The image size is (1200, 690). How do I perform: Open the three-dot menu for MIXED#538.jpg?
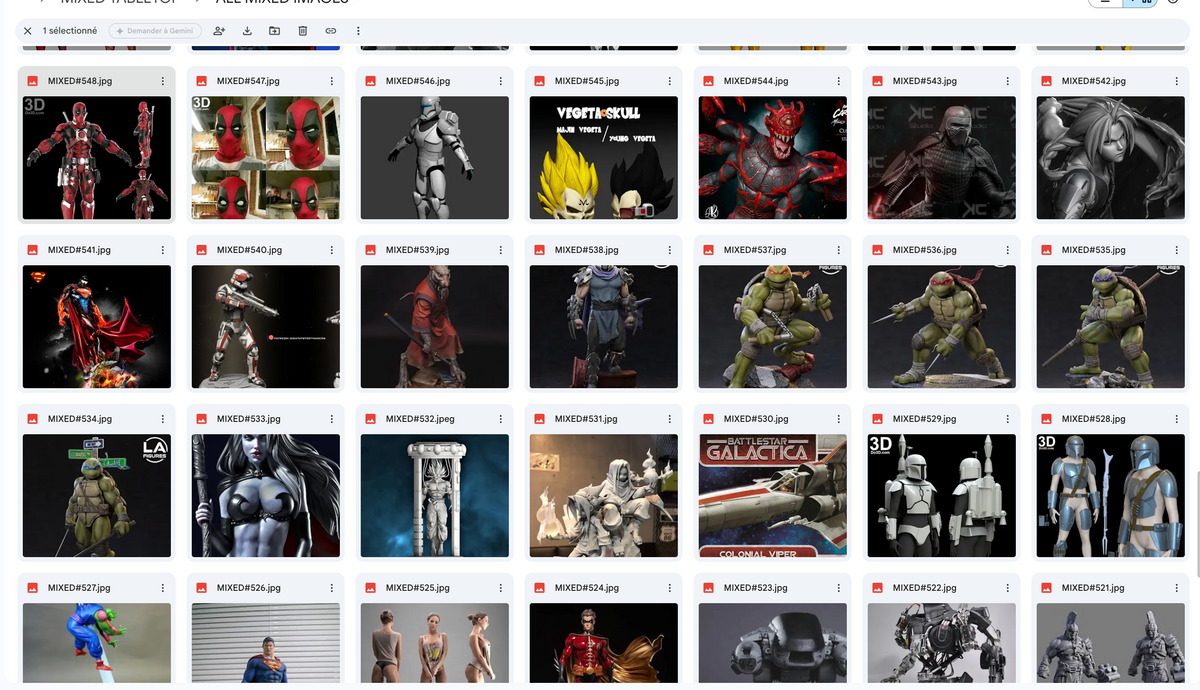pyautogui.click(x=670, y=250)
